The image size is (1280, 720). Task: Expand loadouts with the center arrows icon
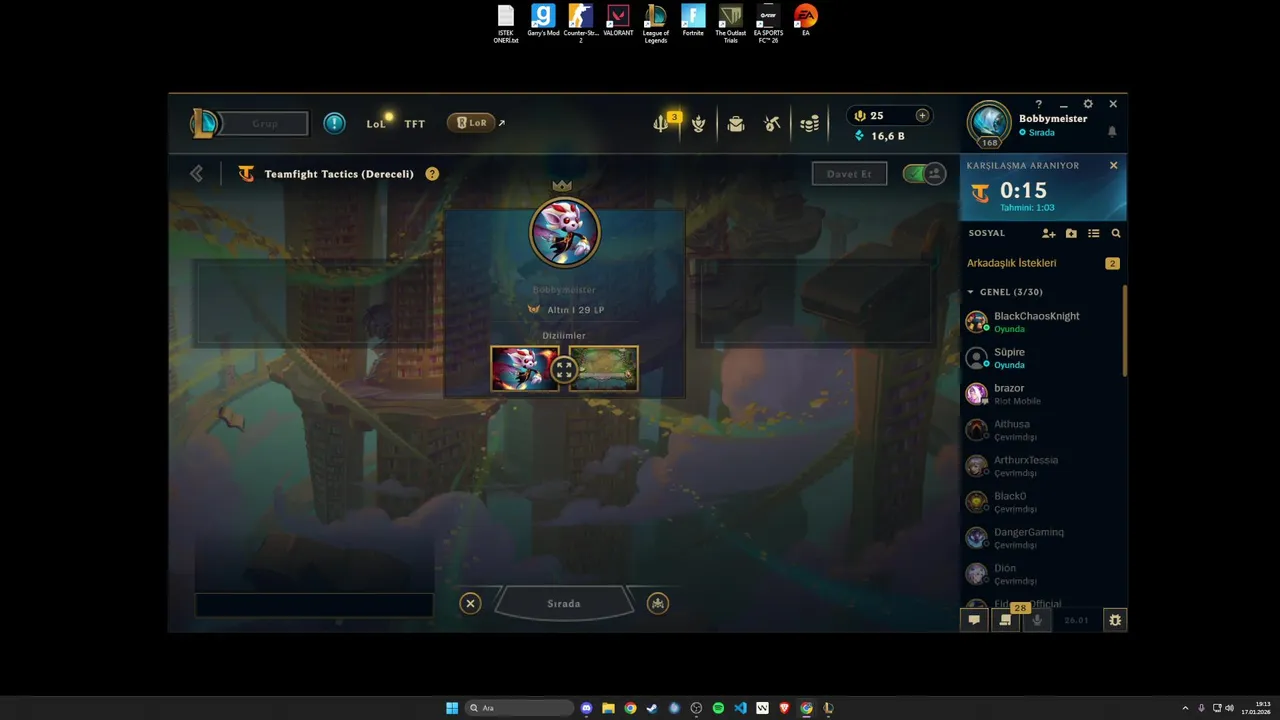tap(564, 370)
